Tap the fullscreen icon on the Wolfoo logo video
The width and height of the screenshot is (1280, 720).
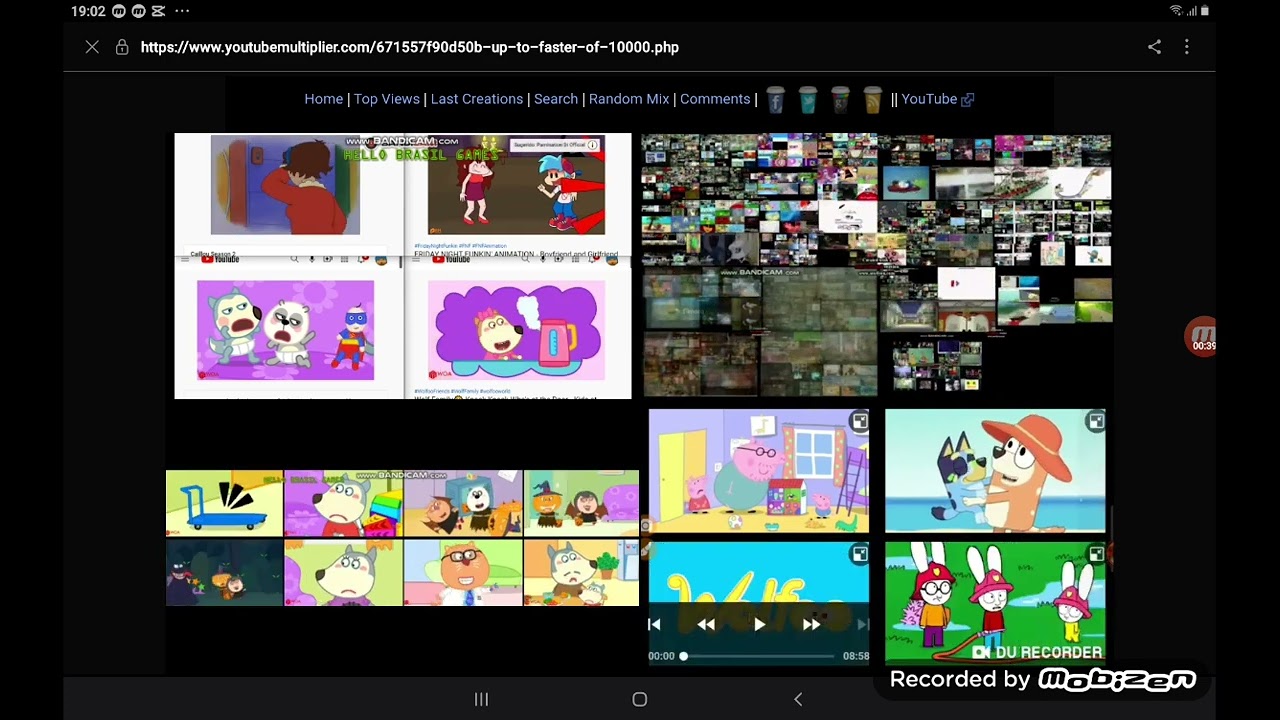click(x=859, y=554)
